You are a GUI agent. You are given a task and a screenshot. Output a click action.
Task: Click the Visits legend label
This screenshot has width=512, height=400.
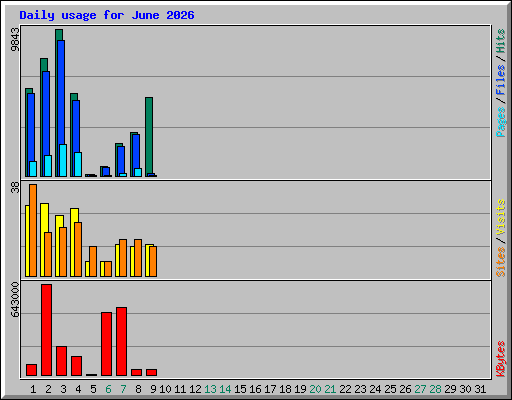point(501,218)
